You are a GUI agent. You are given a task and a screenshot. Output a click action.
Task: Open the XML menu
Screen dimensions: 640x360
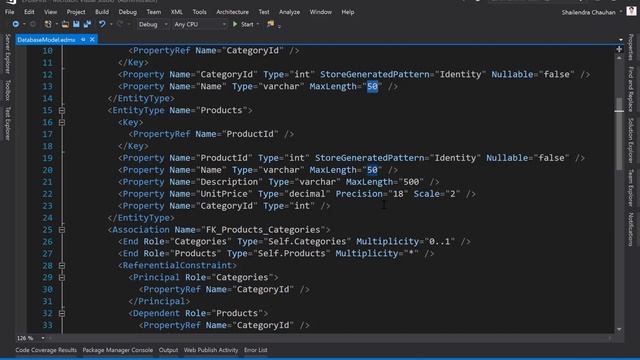(177, 12)
